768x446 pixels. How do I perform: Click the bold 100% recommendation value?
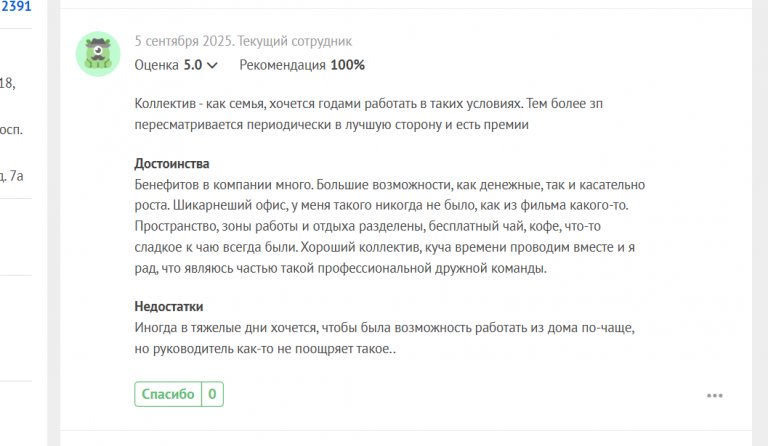click(x=348, y=65)
